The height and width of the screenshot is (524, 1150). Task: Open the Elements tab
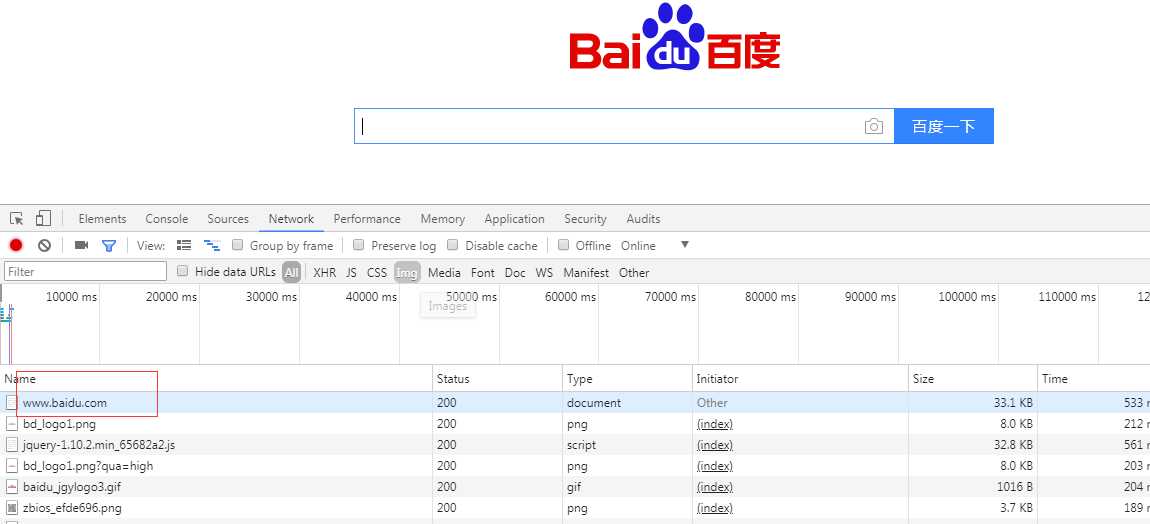[103, 219]
